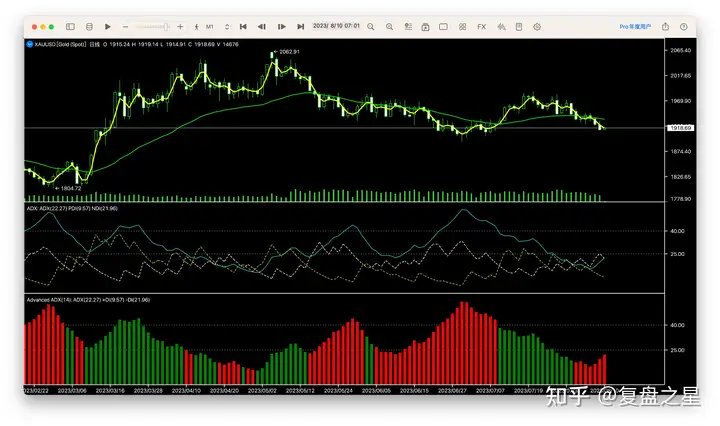Click the blue XAUUSD symbol badge
Viewport: 720px width, 426px height.
(30, 44)
